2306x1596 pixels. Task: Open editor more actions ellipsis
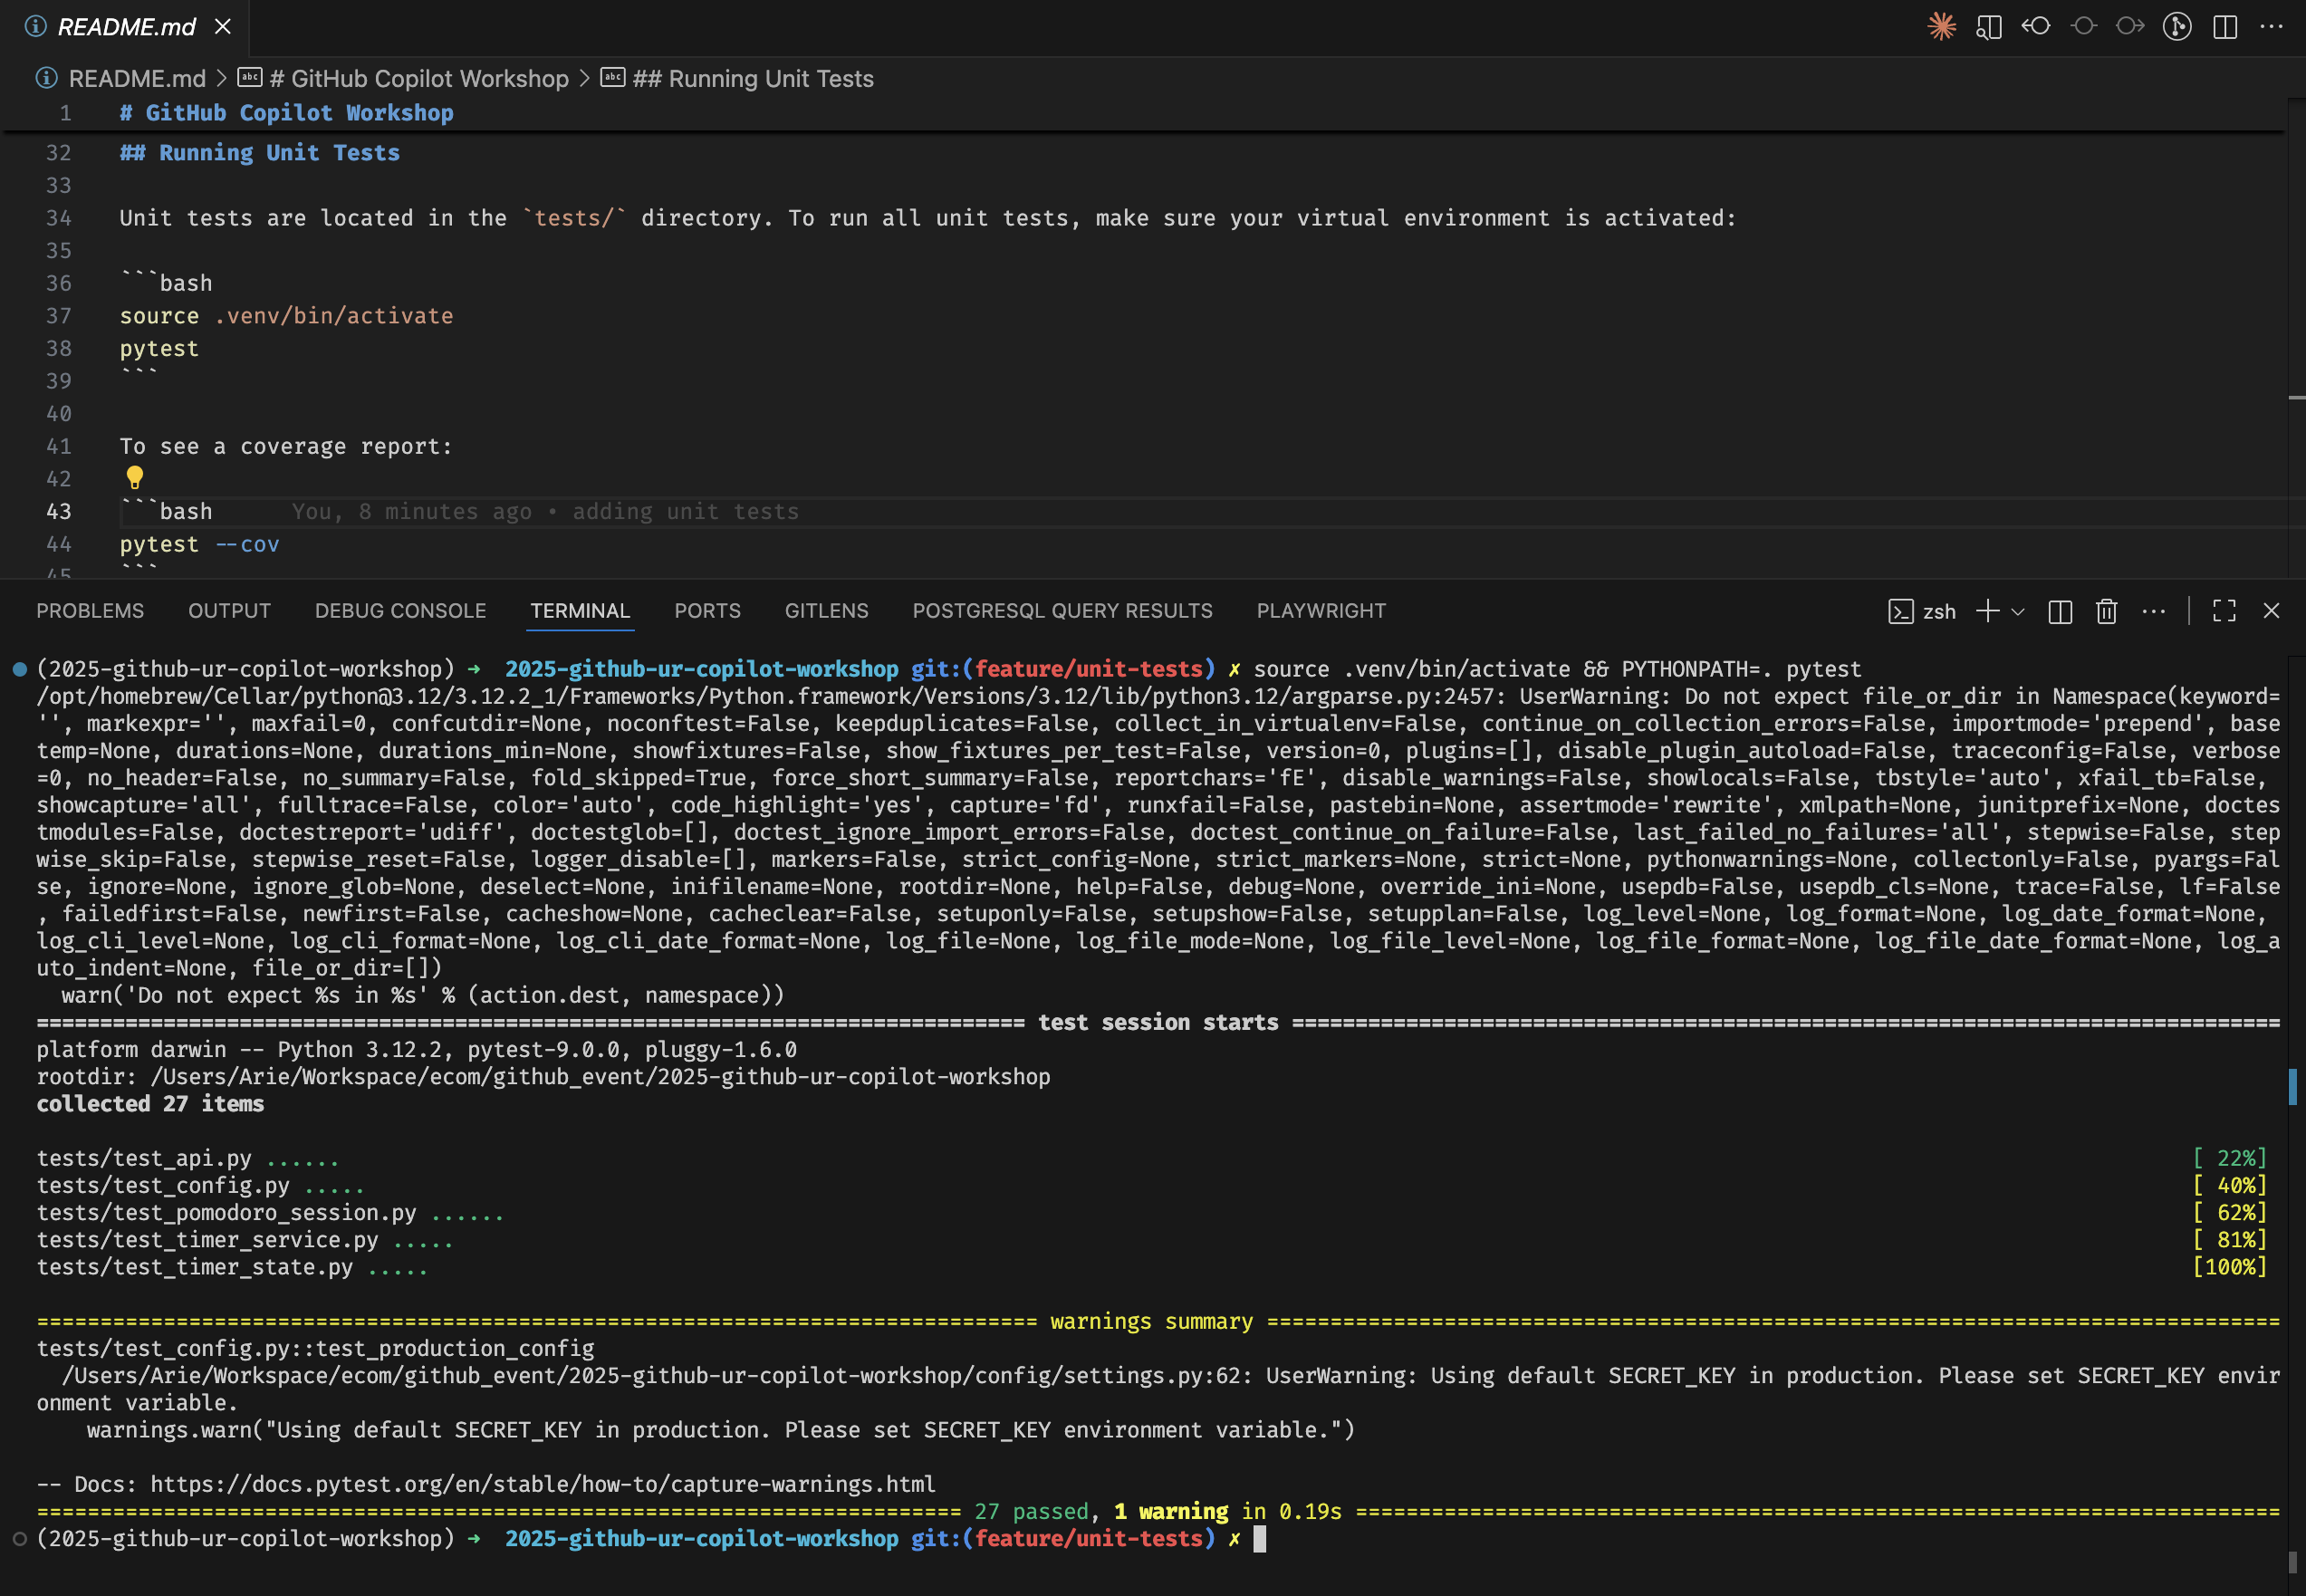click(2270, 27)
